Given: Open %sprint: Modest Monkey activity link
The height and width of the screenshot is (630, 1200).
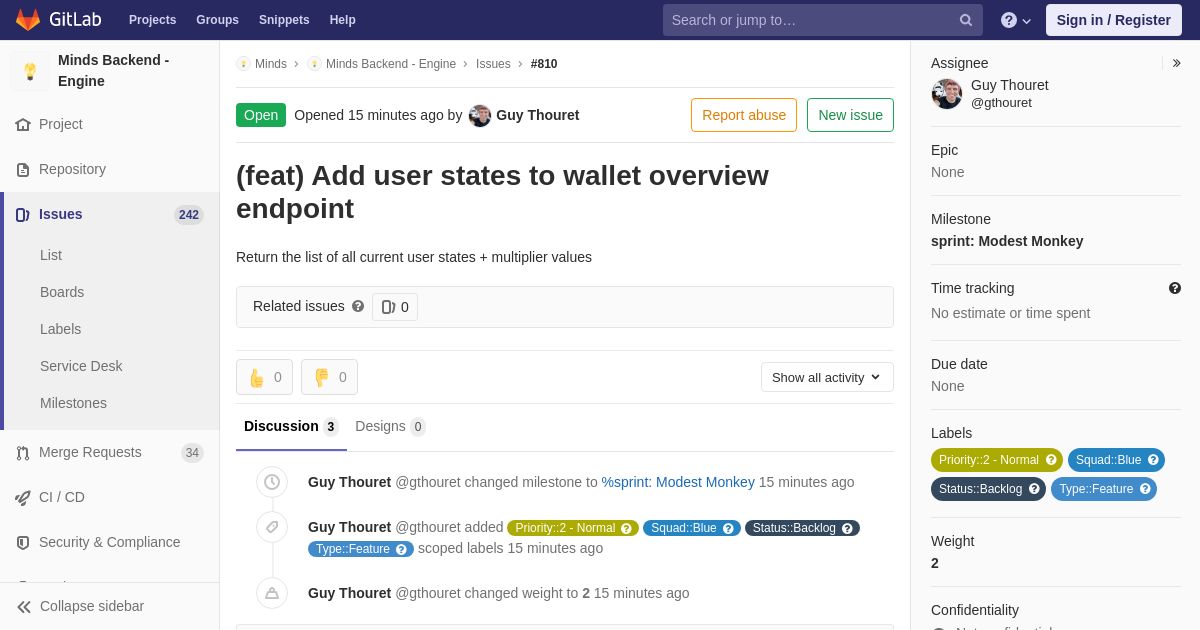Looking at the screenshot, I should (x=678, y=482).
